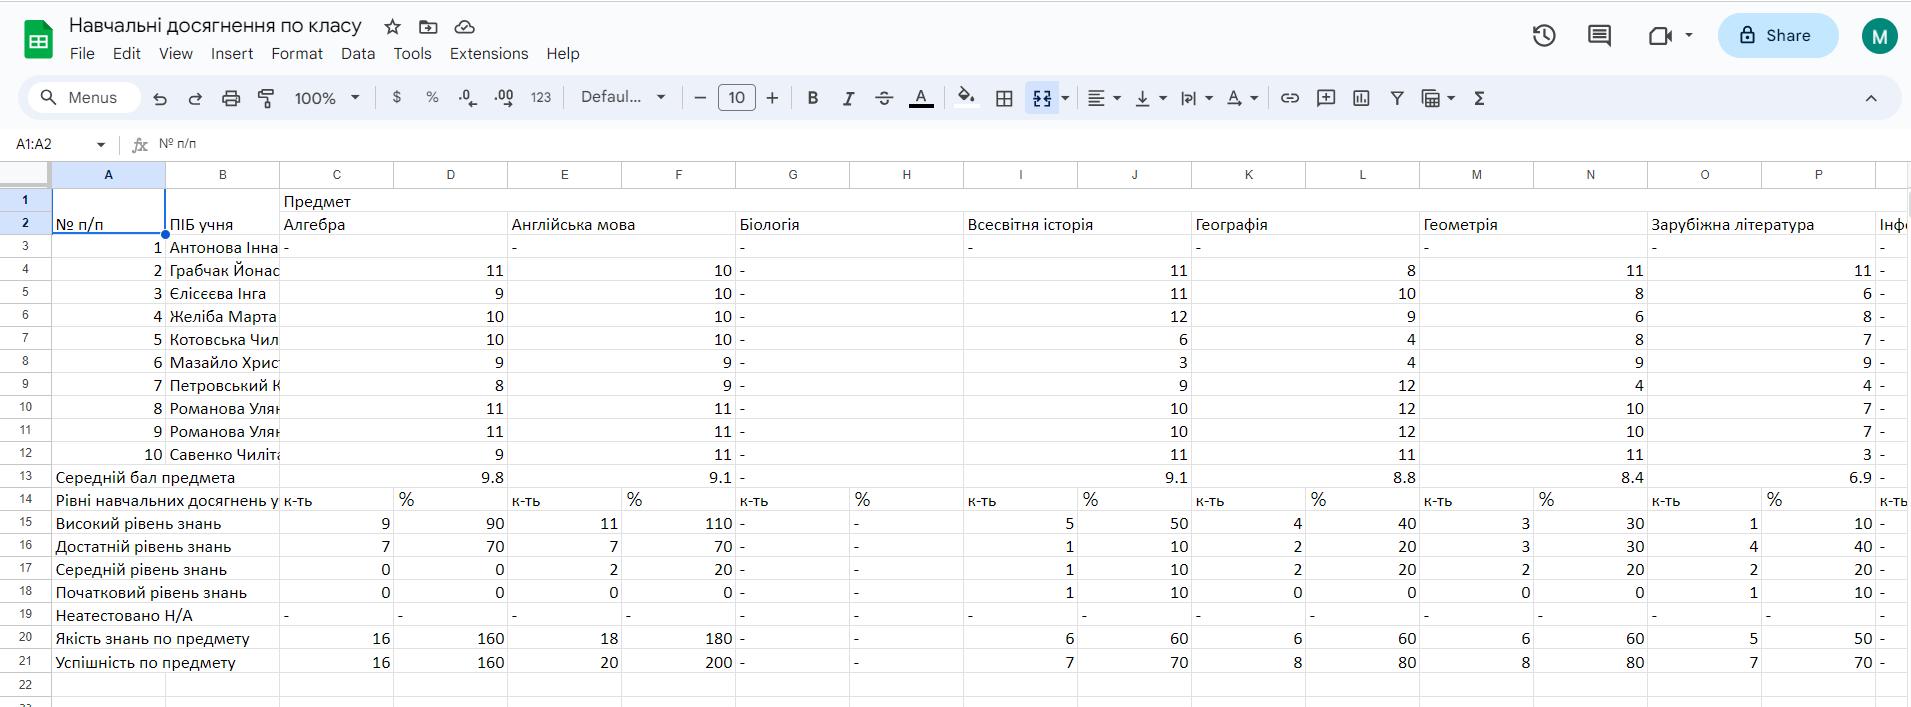Click the Menus search button
This screenshot has height=707, width=1911.
click(79, 98)
